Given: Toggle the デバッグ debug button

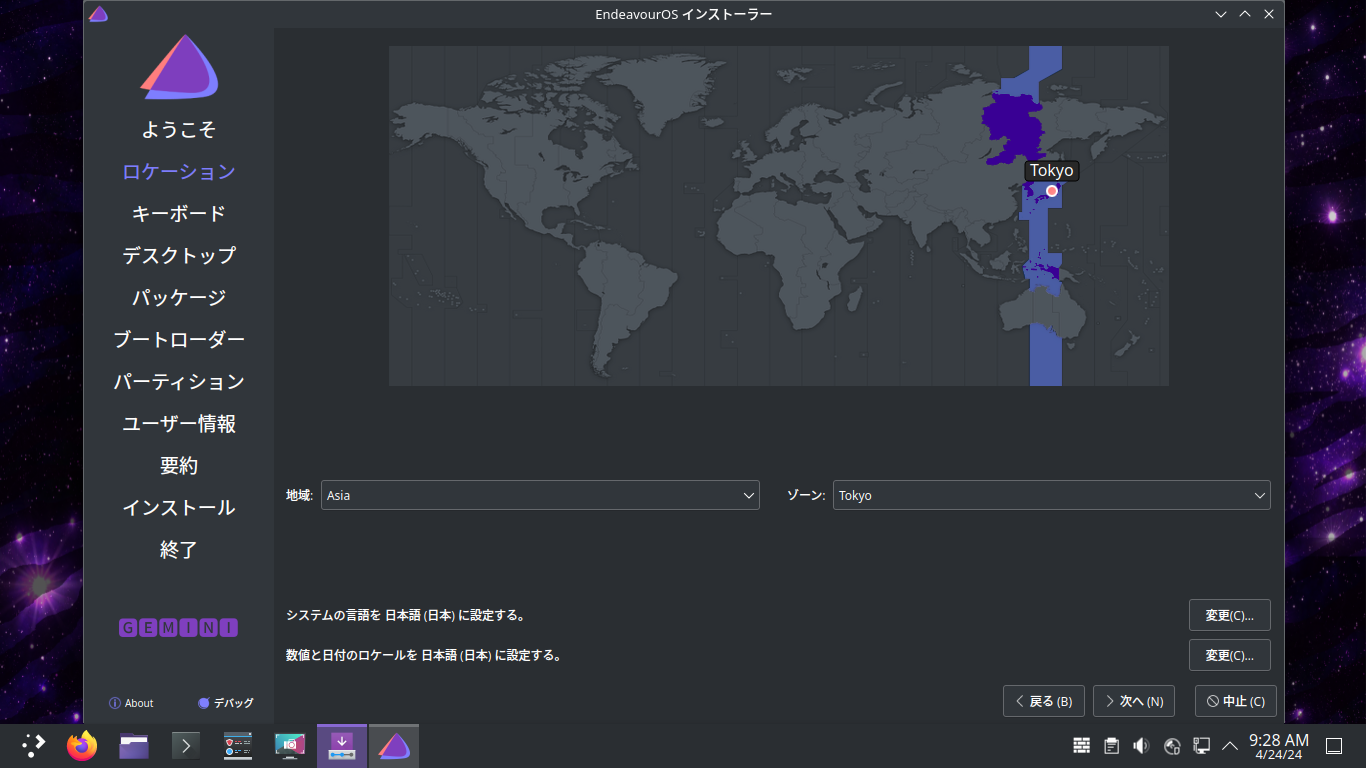Looking at the screenshot, I should [x=226, y=703].
